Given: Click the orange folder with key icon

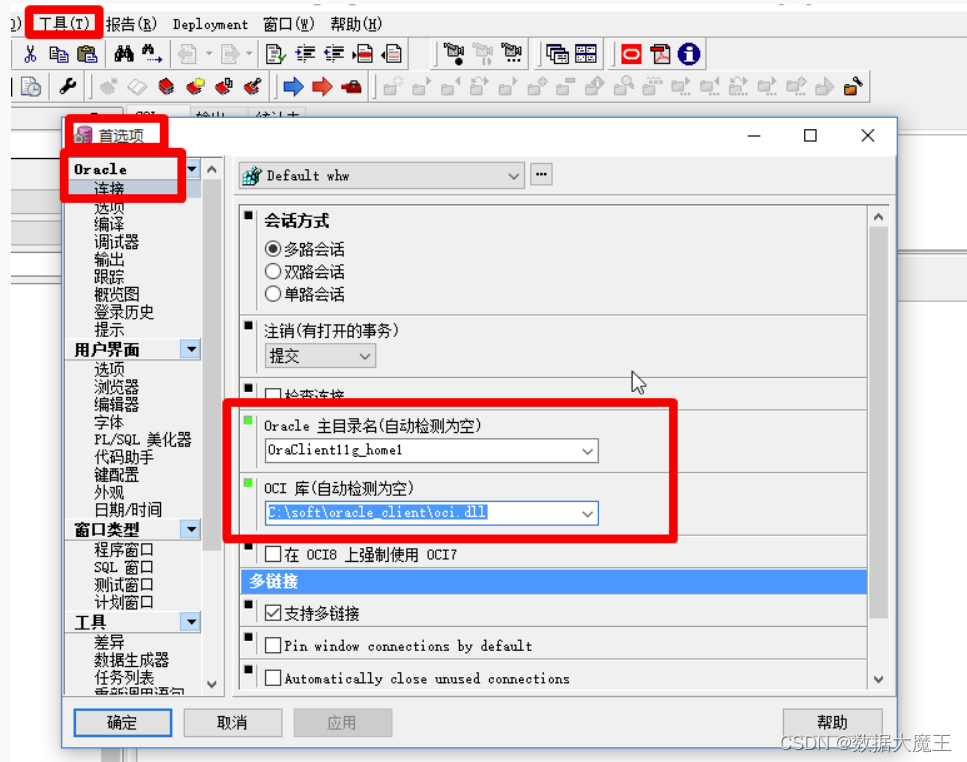Looking at the screenshot, I should pyautogui.click(x=854, y=86).
